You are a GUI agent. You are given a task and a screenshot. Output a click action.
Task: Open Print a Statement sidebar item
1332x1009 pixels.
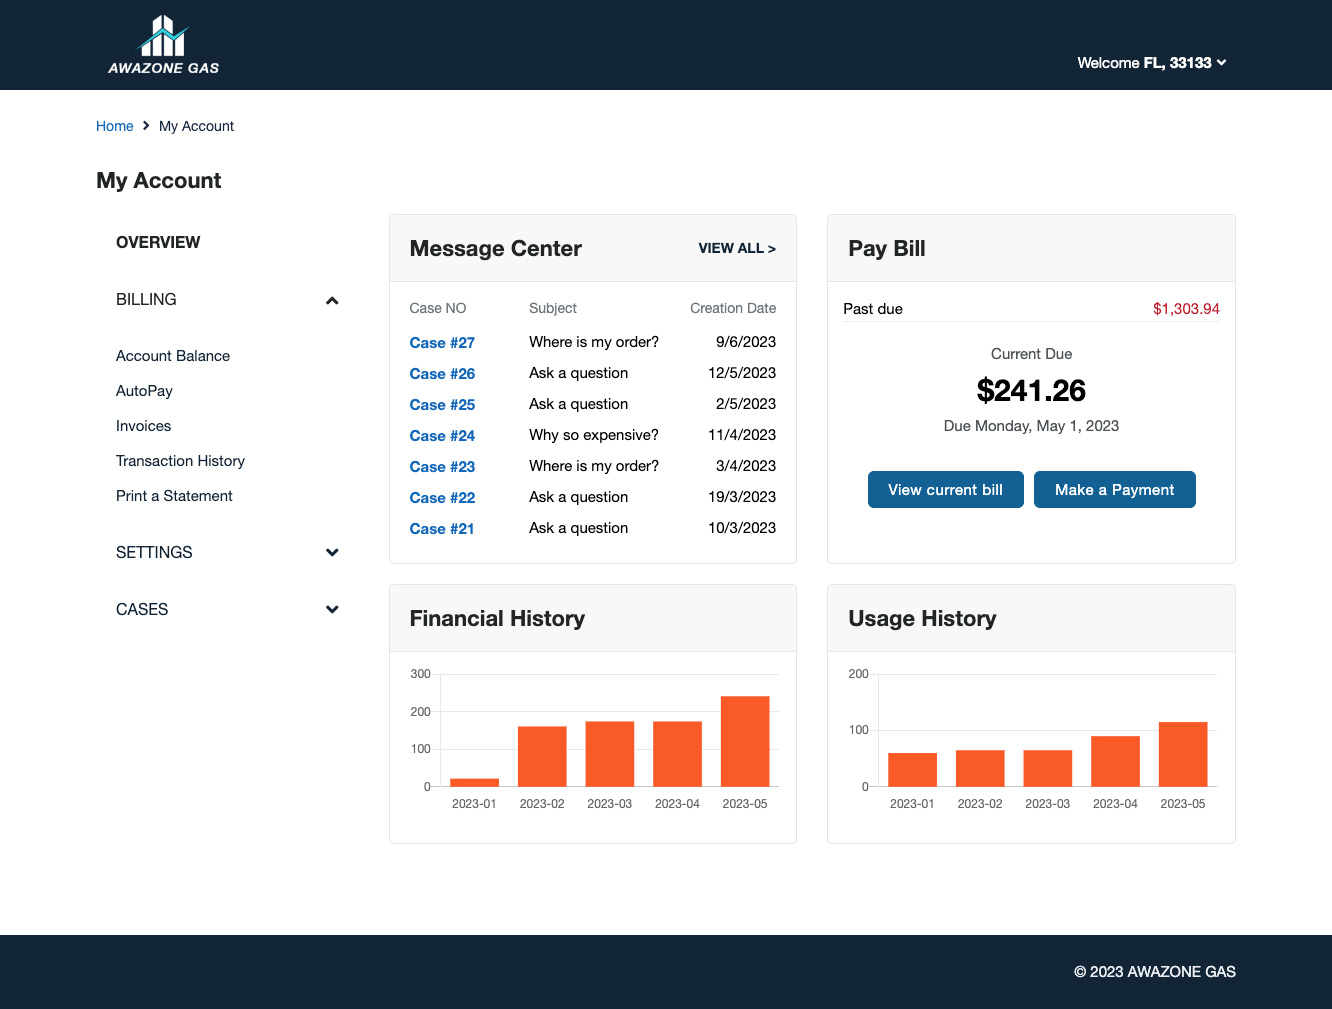(174, 496)
